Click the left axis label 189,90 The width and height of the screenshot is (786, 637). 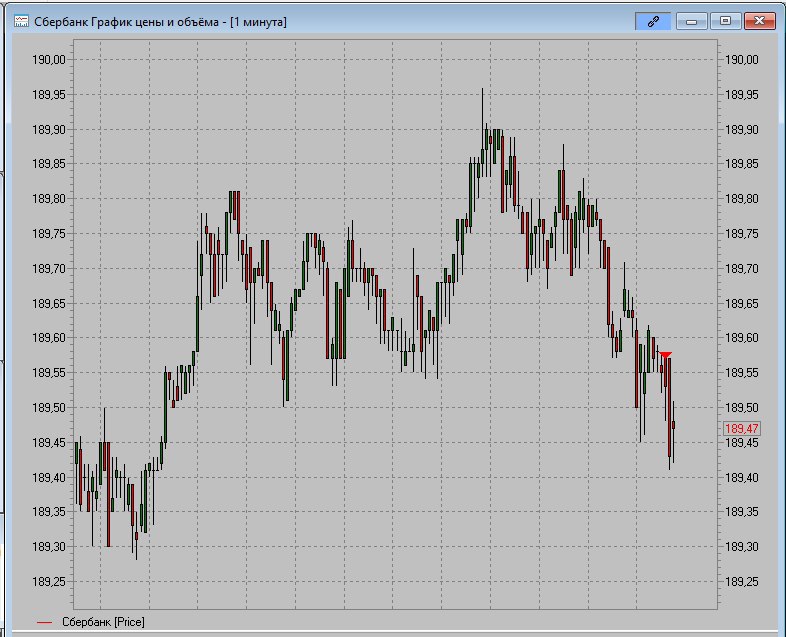click(x=49, y=129)
